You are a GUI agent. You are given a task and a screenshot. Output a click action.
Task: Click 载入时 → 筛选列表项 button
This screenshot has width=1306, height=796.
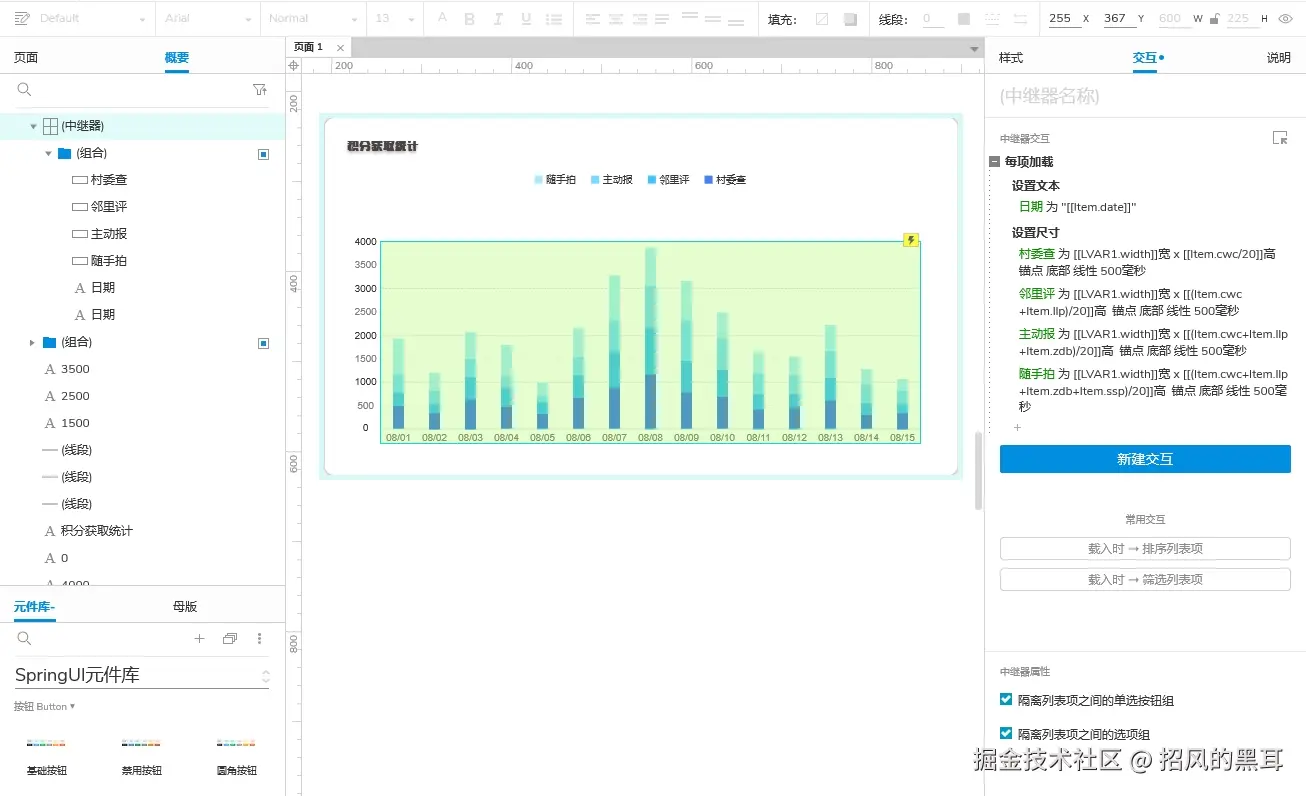pos(1145,579)
